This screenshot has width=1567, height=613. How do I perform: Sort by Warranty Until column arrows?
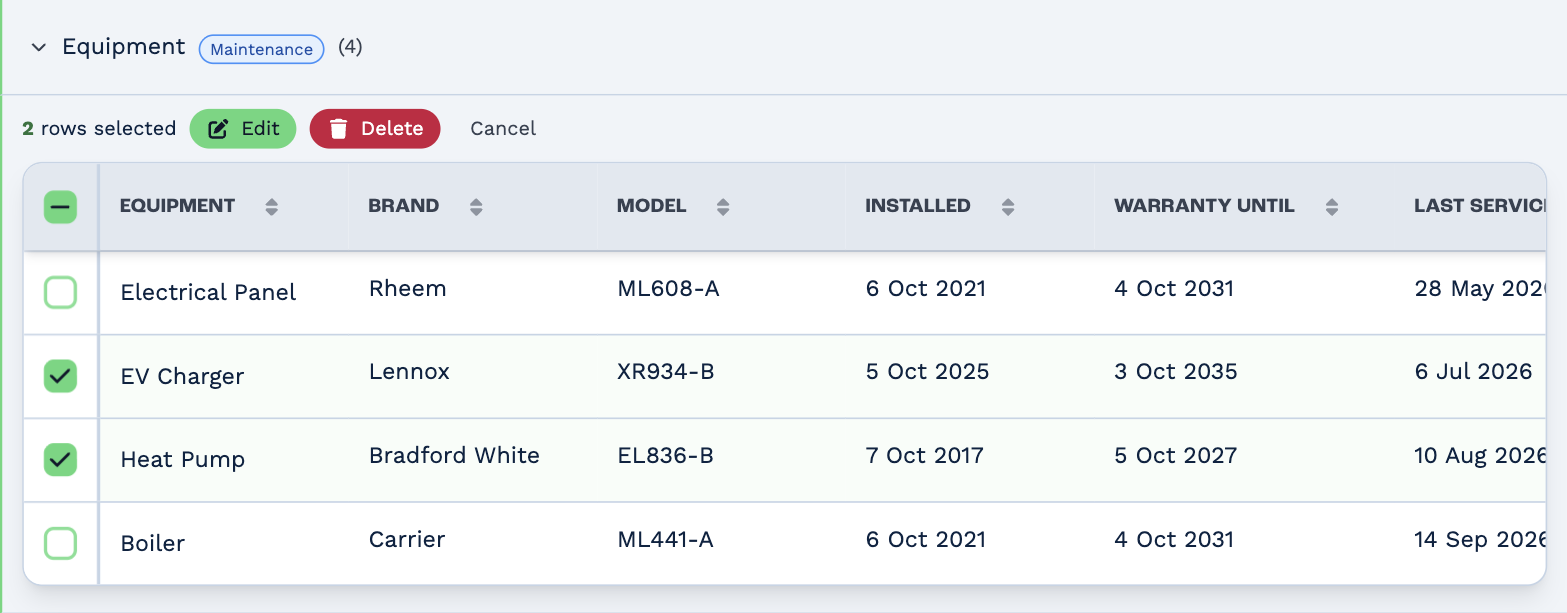(1331, 207)
